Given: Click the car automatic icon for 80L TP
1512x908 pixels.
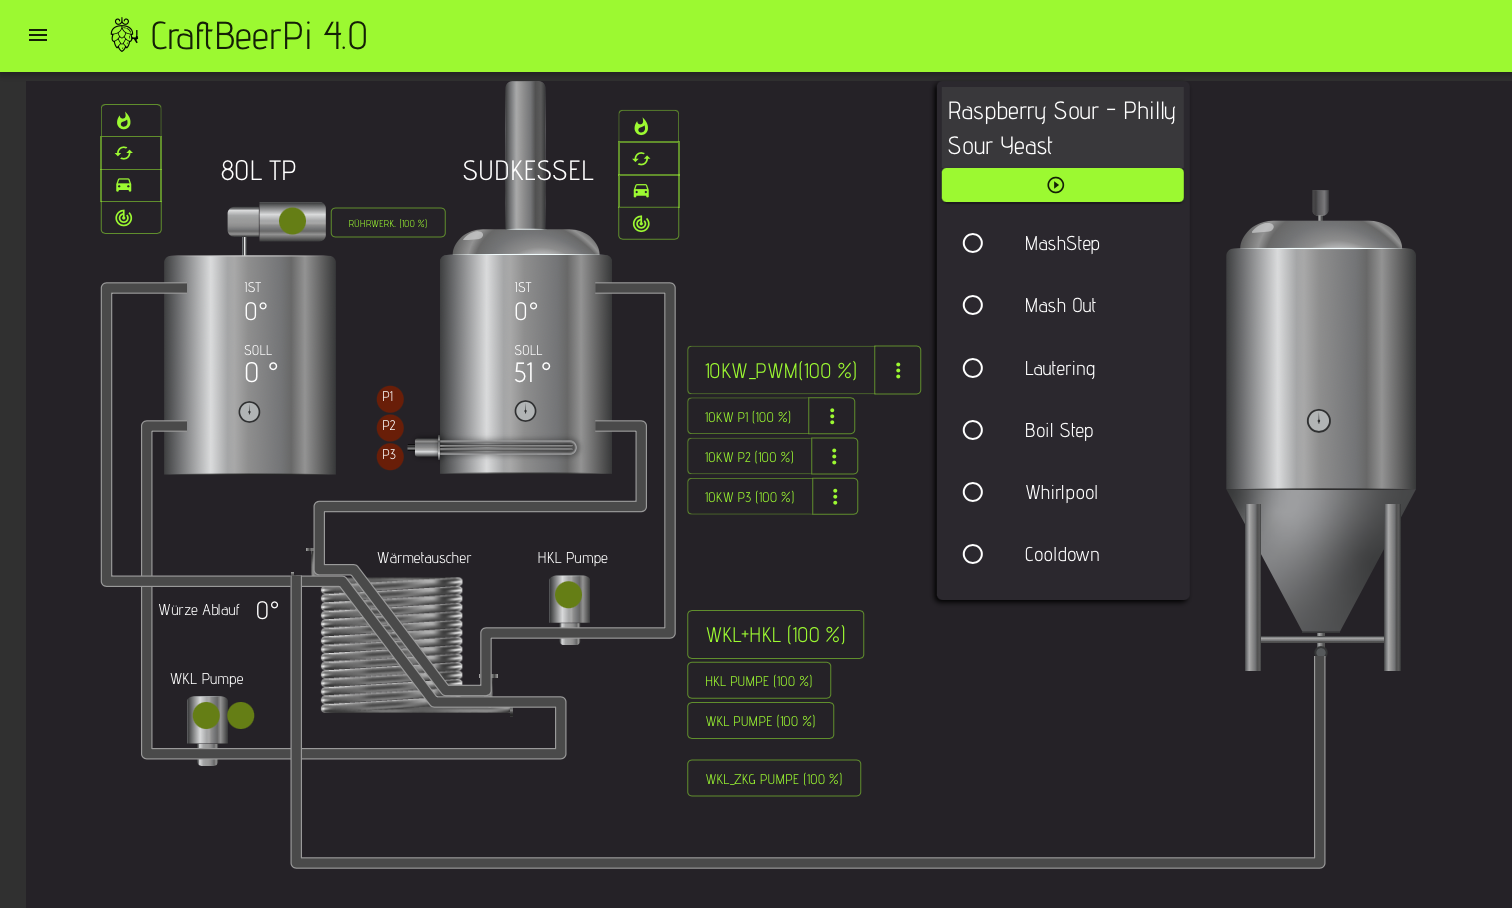Looking at the screenshot, I should [124, 185].
